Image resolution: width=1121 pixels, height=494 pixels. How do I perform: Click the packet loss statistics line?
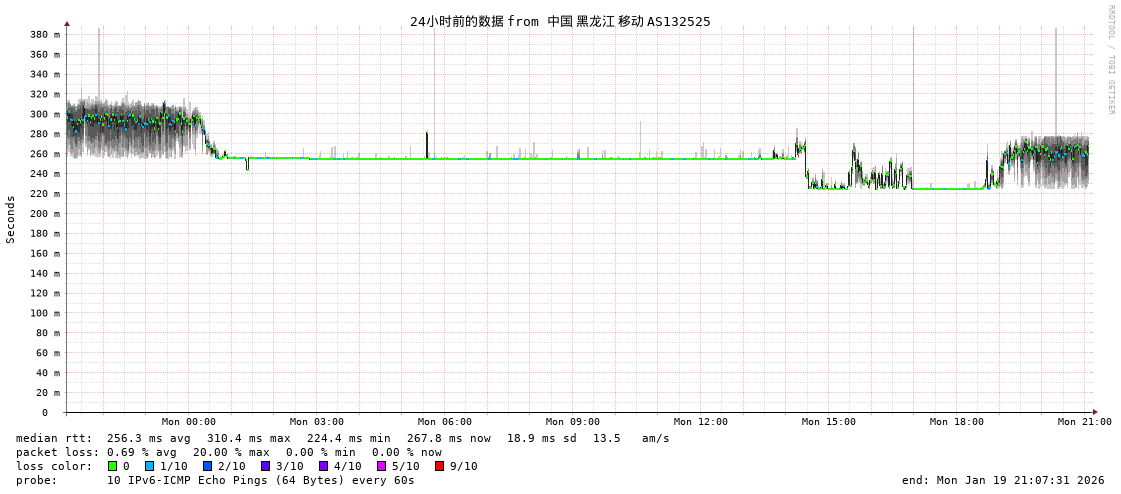228,452
